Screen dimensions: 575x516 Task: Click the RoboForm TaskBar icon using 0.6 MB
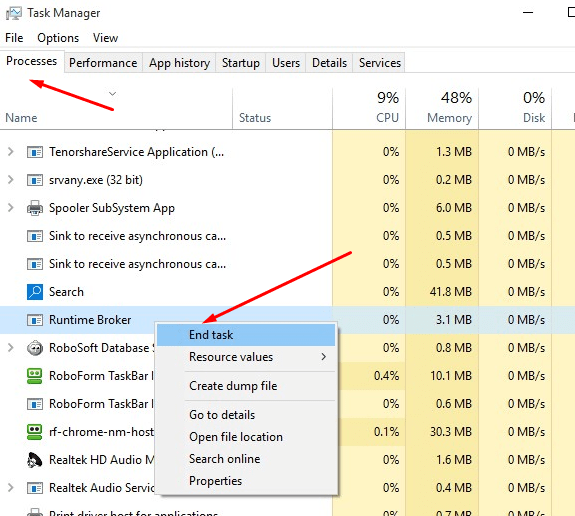tap(35, 404)
